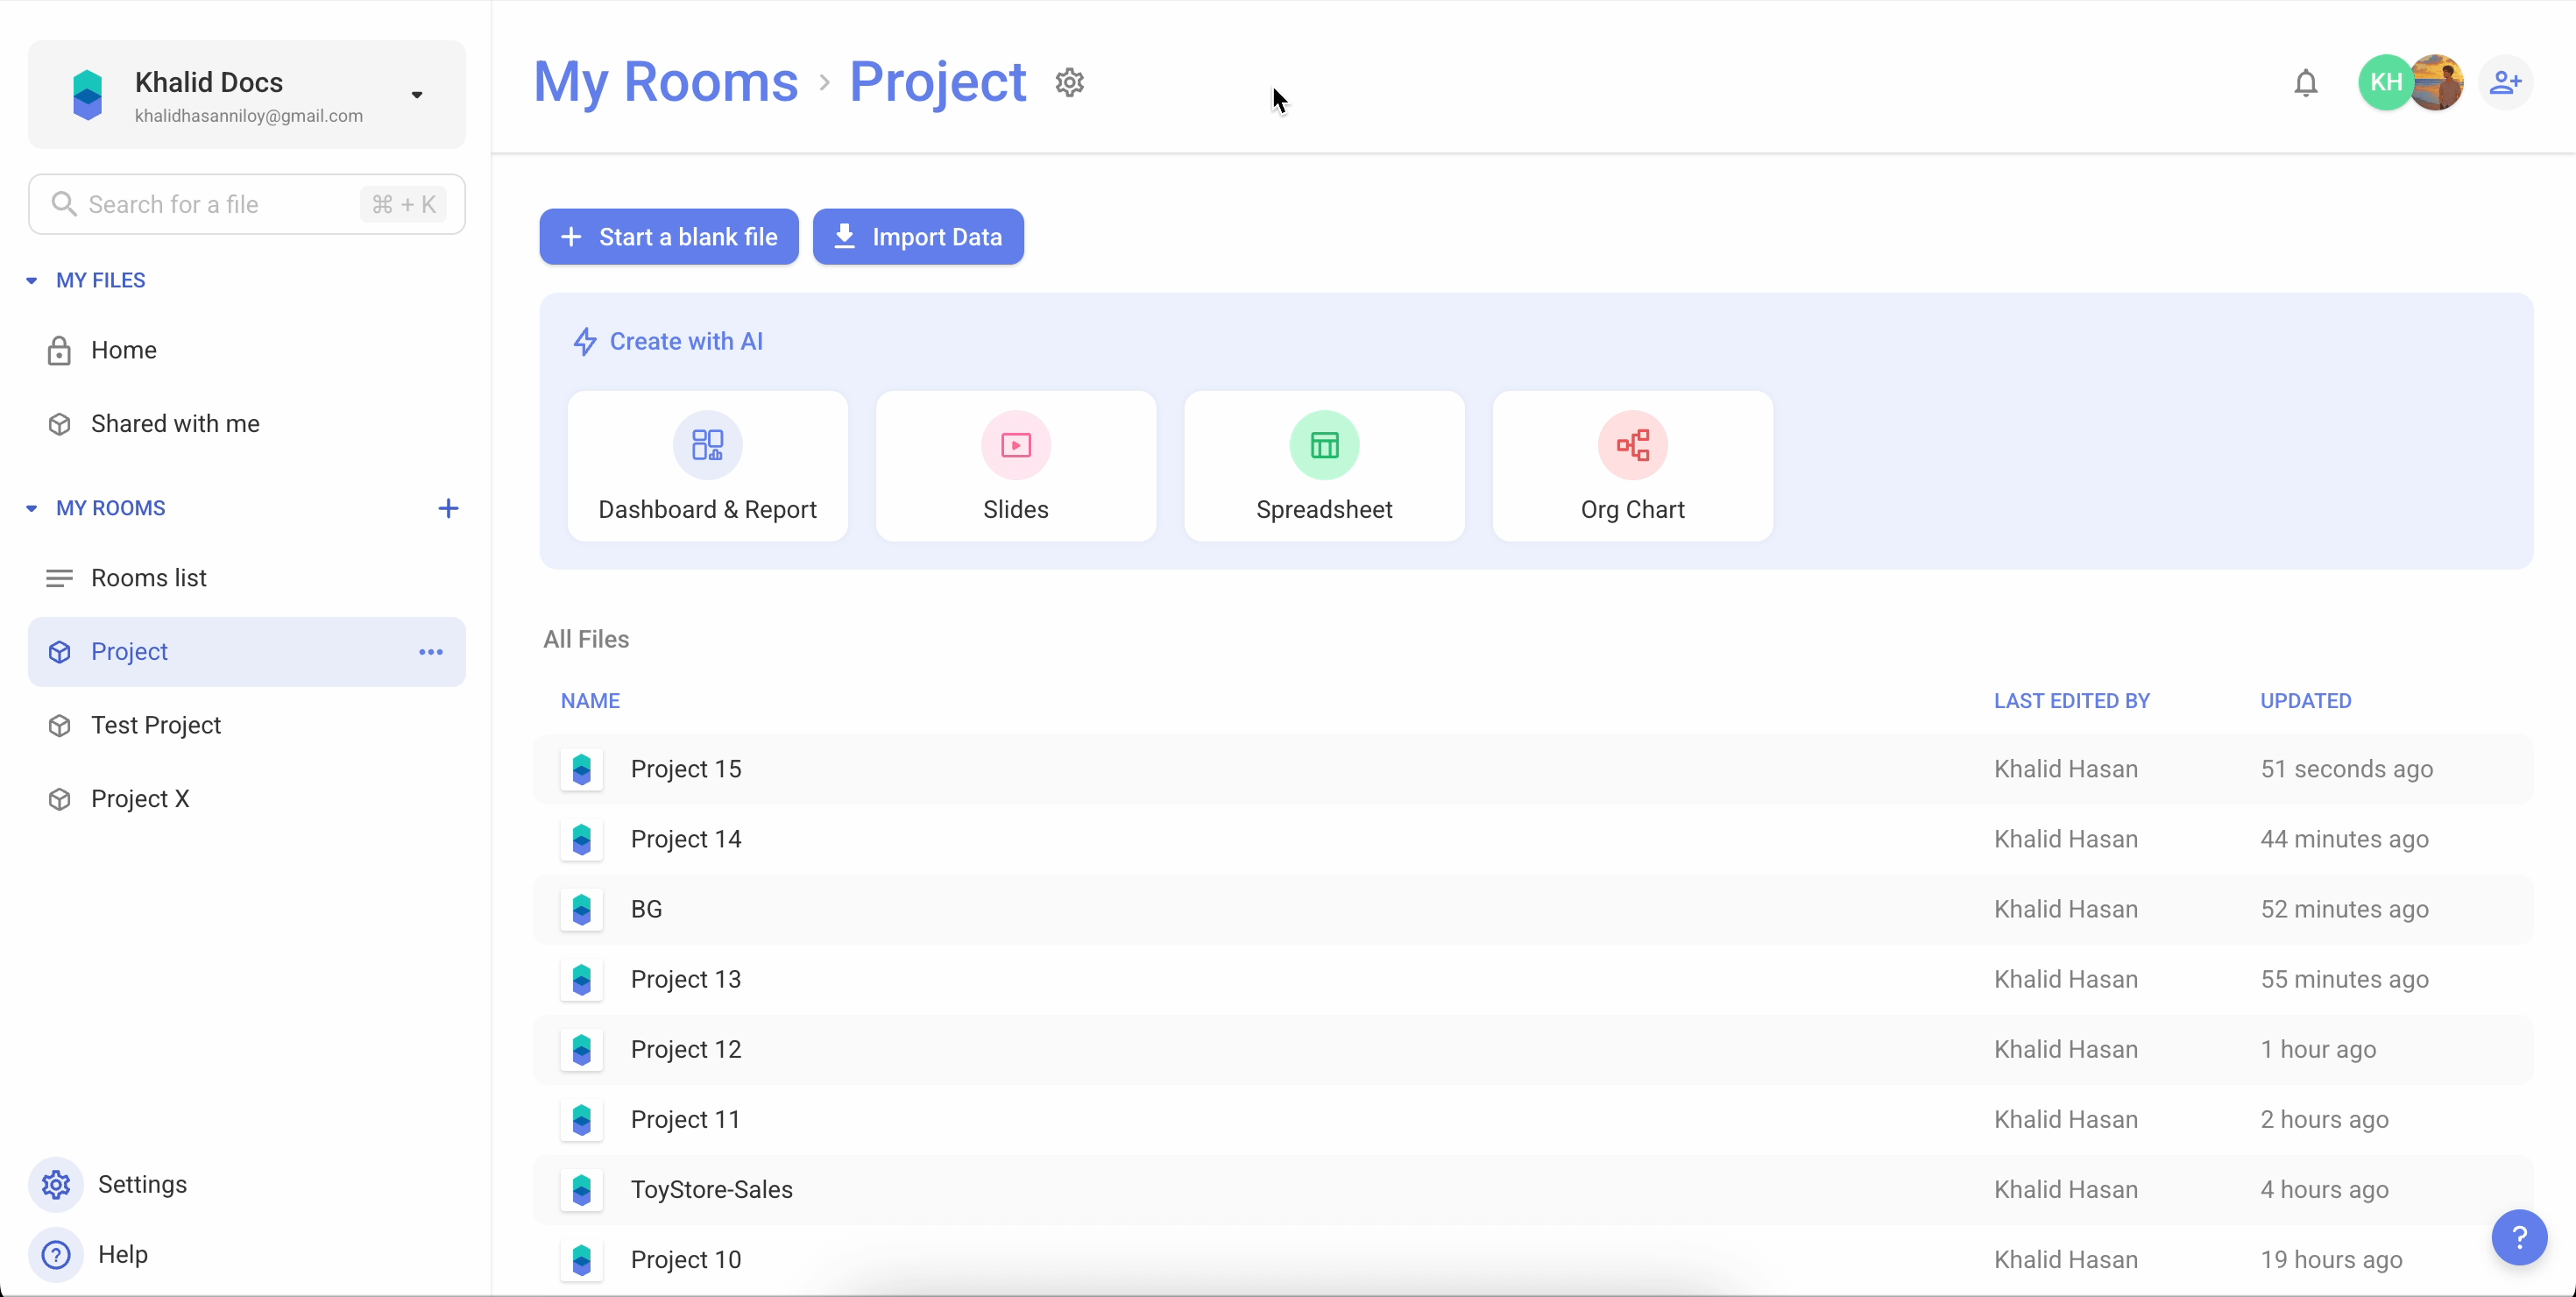
Task: Start a new Spreadsheet
Action: 1324,465
